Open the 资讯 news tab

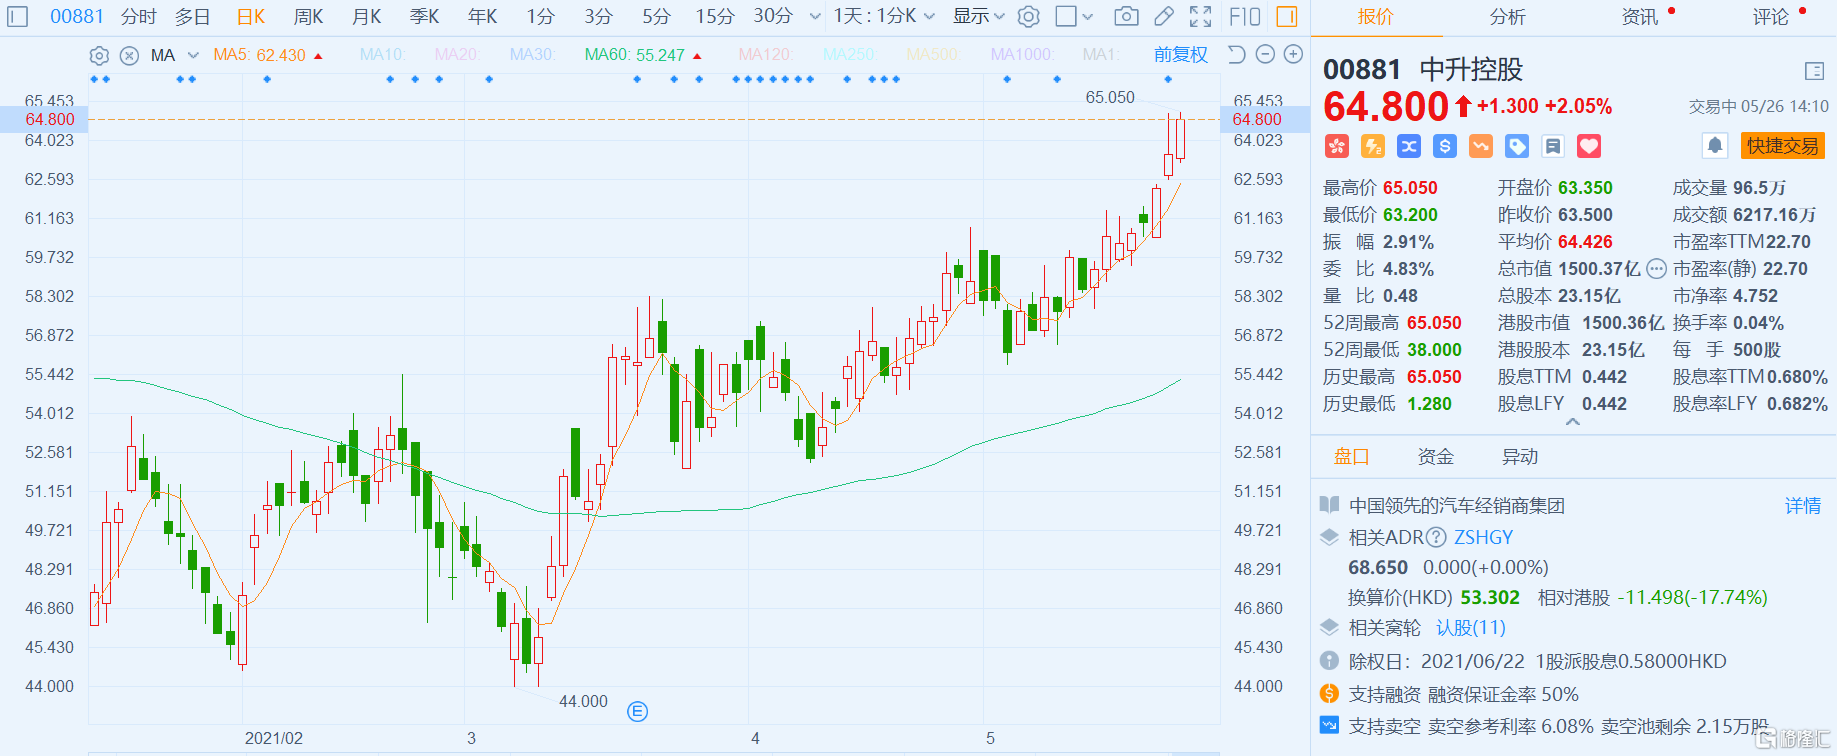coord(1640,17)
